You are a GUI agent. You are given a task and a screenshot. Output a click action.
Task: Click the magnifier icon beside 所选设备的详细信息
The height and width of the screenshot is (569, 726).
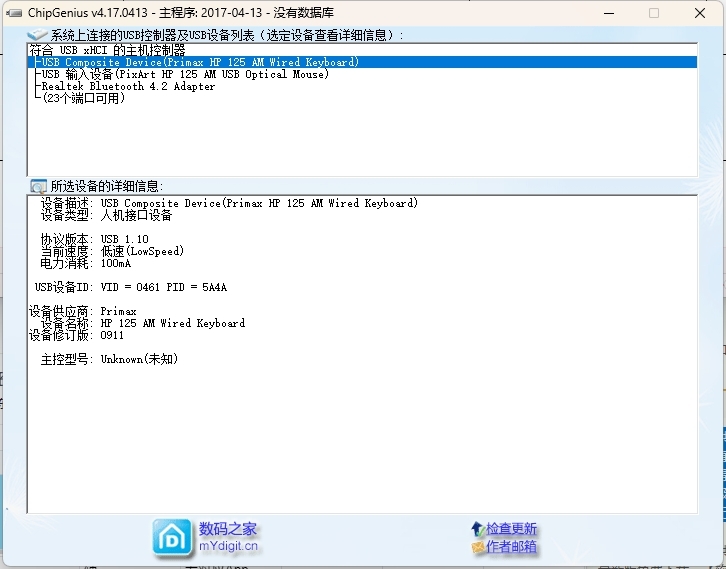38,186
